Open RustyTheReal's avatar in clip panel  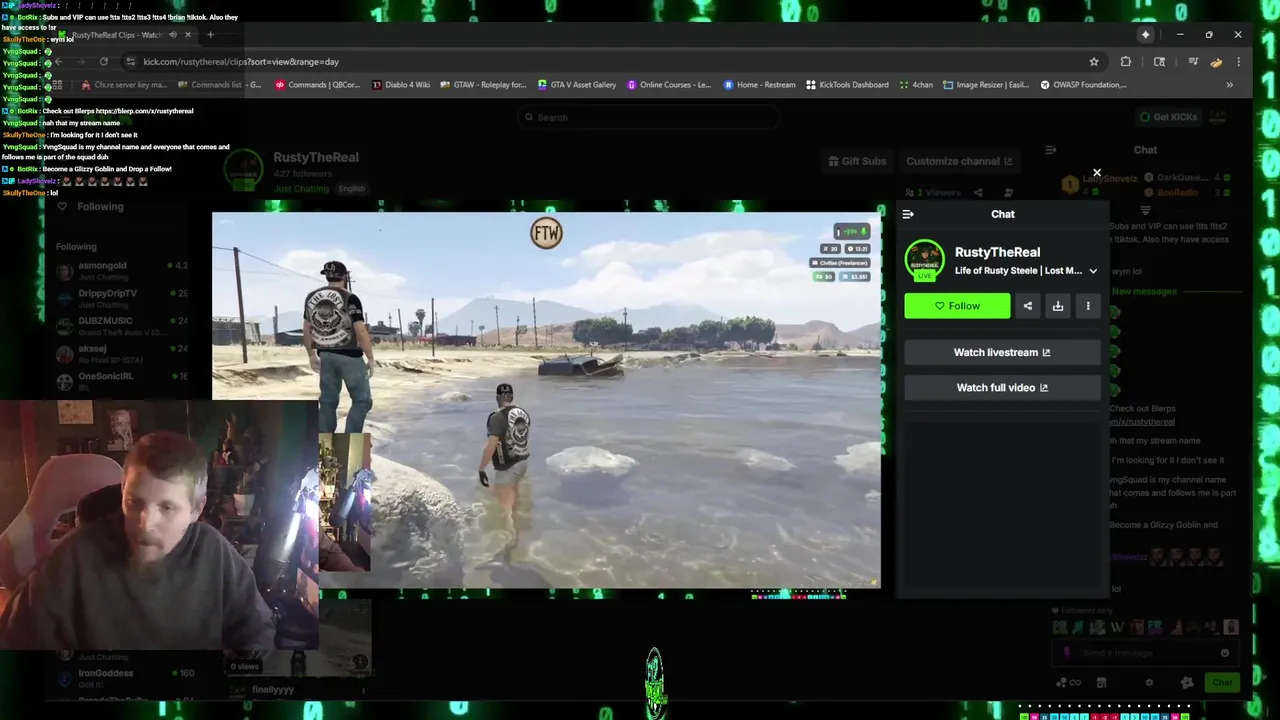924,260
